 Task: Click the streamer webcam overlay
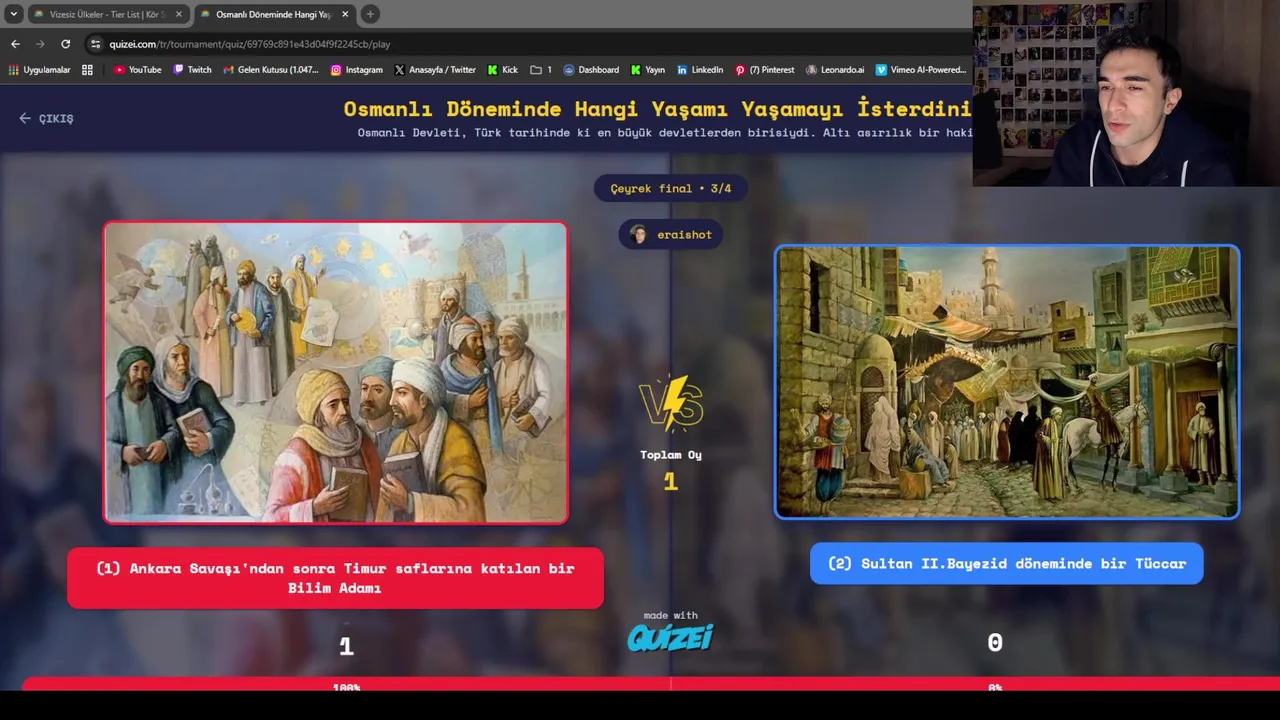click(1126, 93)
